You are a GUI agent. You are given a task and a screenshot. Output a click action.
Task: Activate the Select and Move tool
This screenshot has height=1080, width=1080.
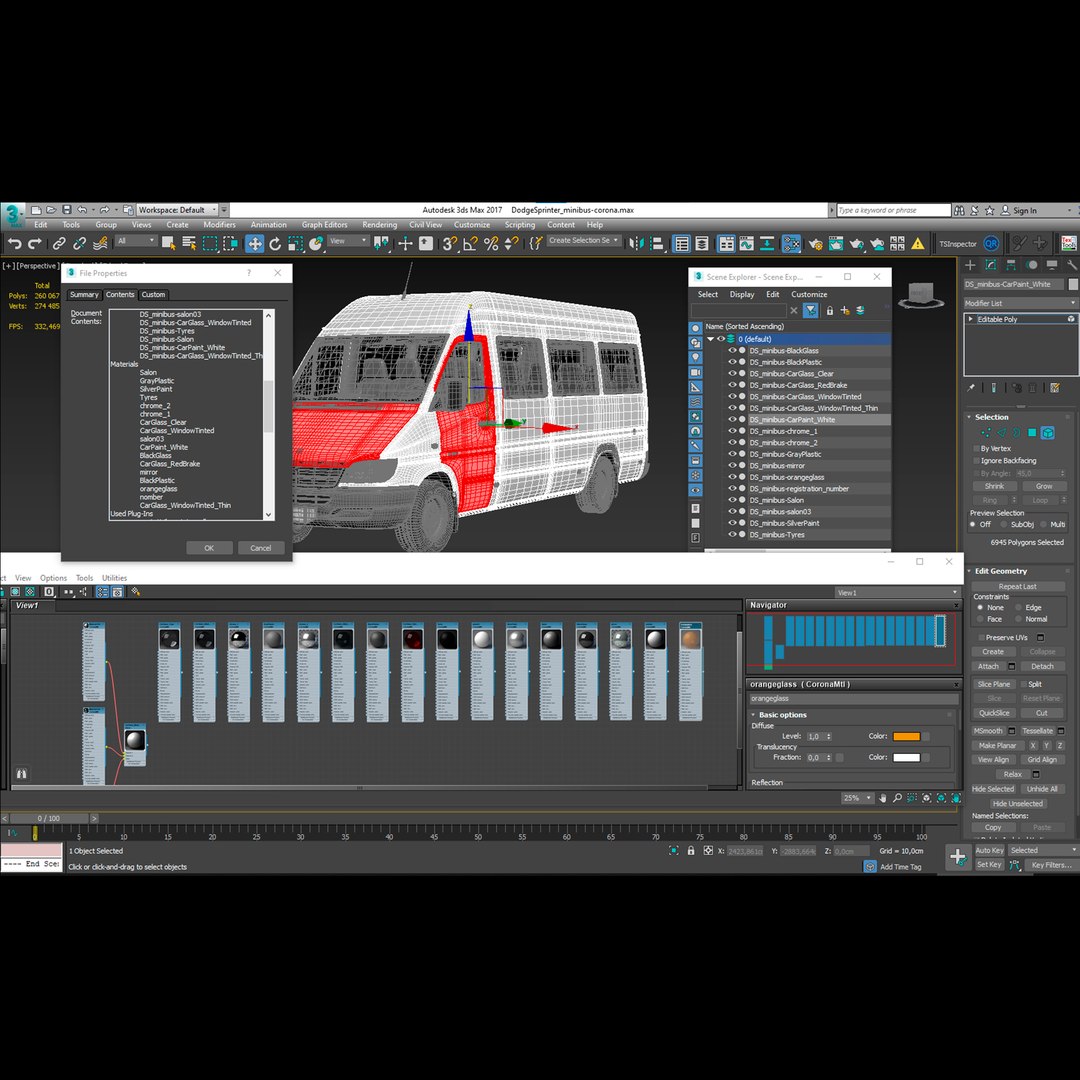pos(255,243)
